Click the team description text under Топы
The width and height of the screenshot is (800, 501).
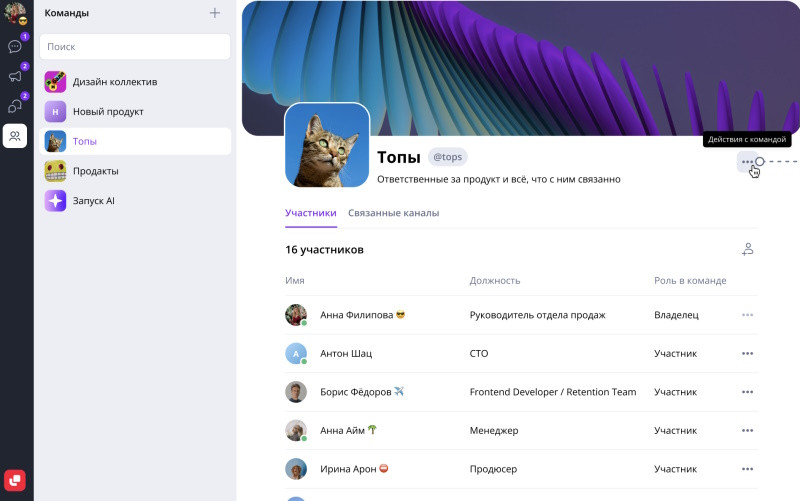(x=498, y=179)
